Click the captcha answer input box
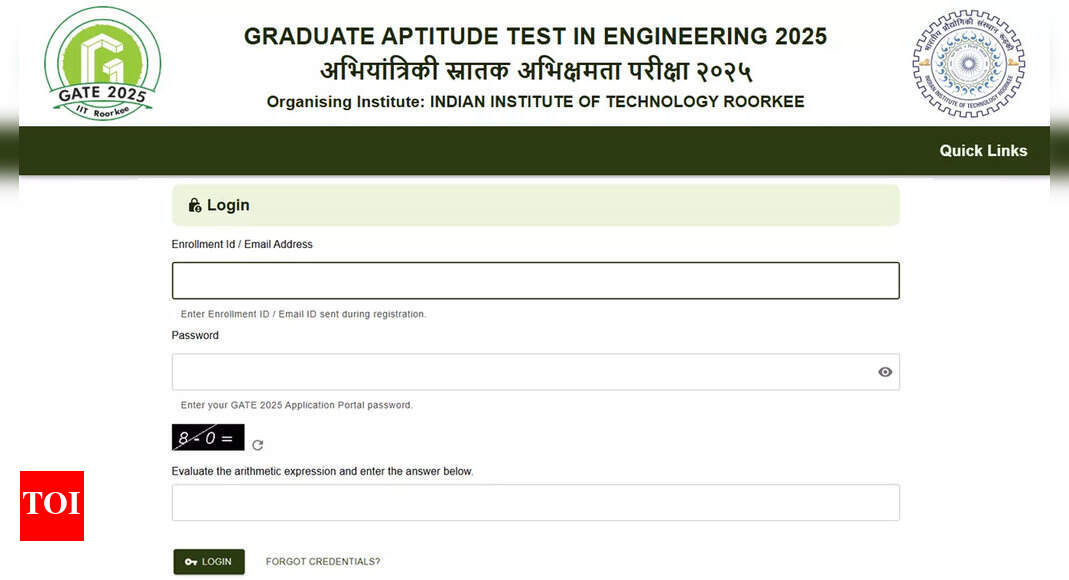Viewport: 1069px width, 580px height. (x=536, y=503)
